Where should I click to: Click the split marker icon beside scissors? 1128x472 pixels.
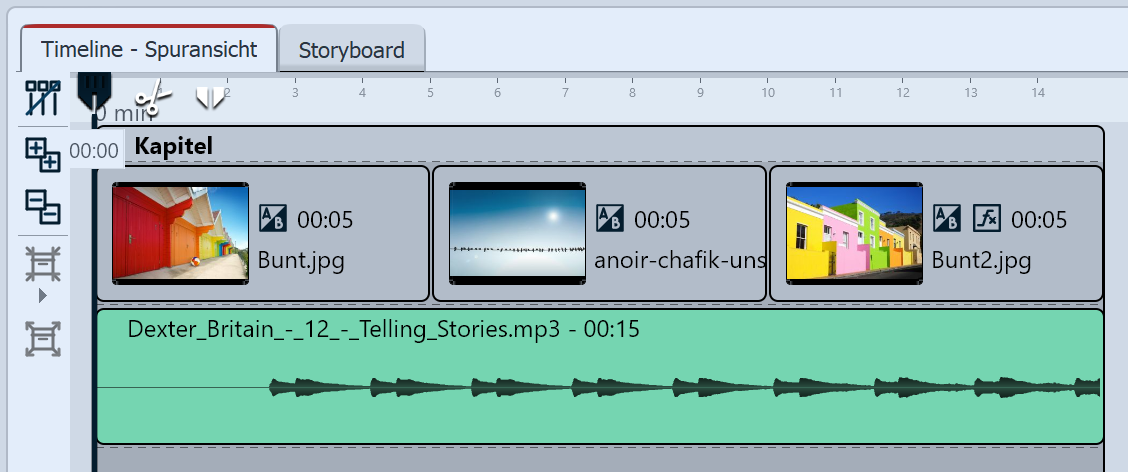pyautogui.click(x=210, y=97)
